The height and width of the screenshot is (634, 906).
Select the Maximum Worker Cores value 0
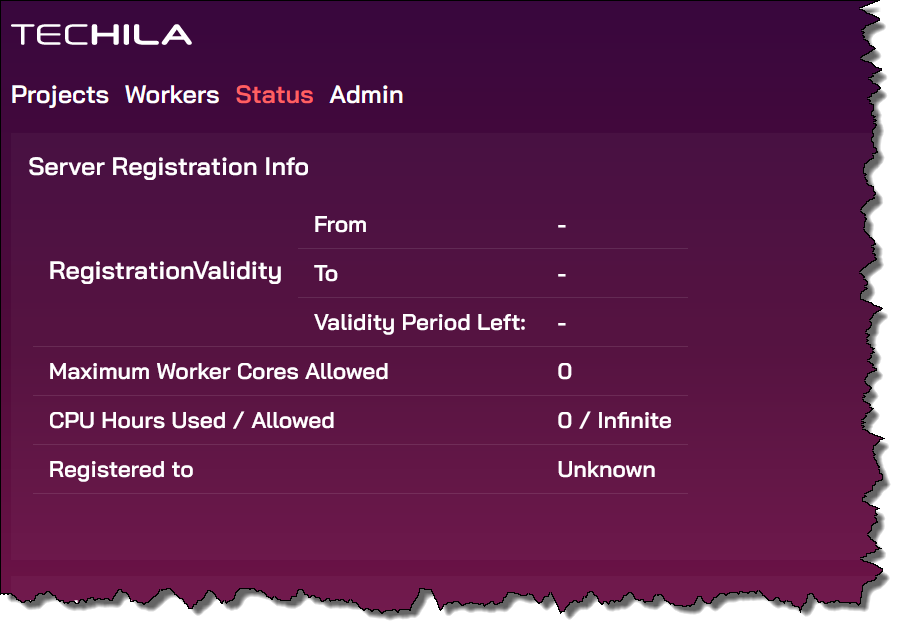pos(564,372)
